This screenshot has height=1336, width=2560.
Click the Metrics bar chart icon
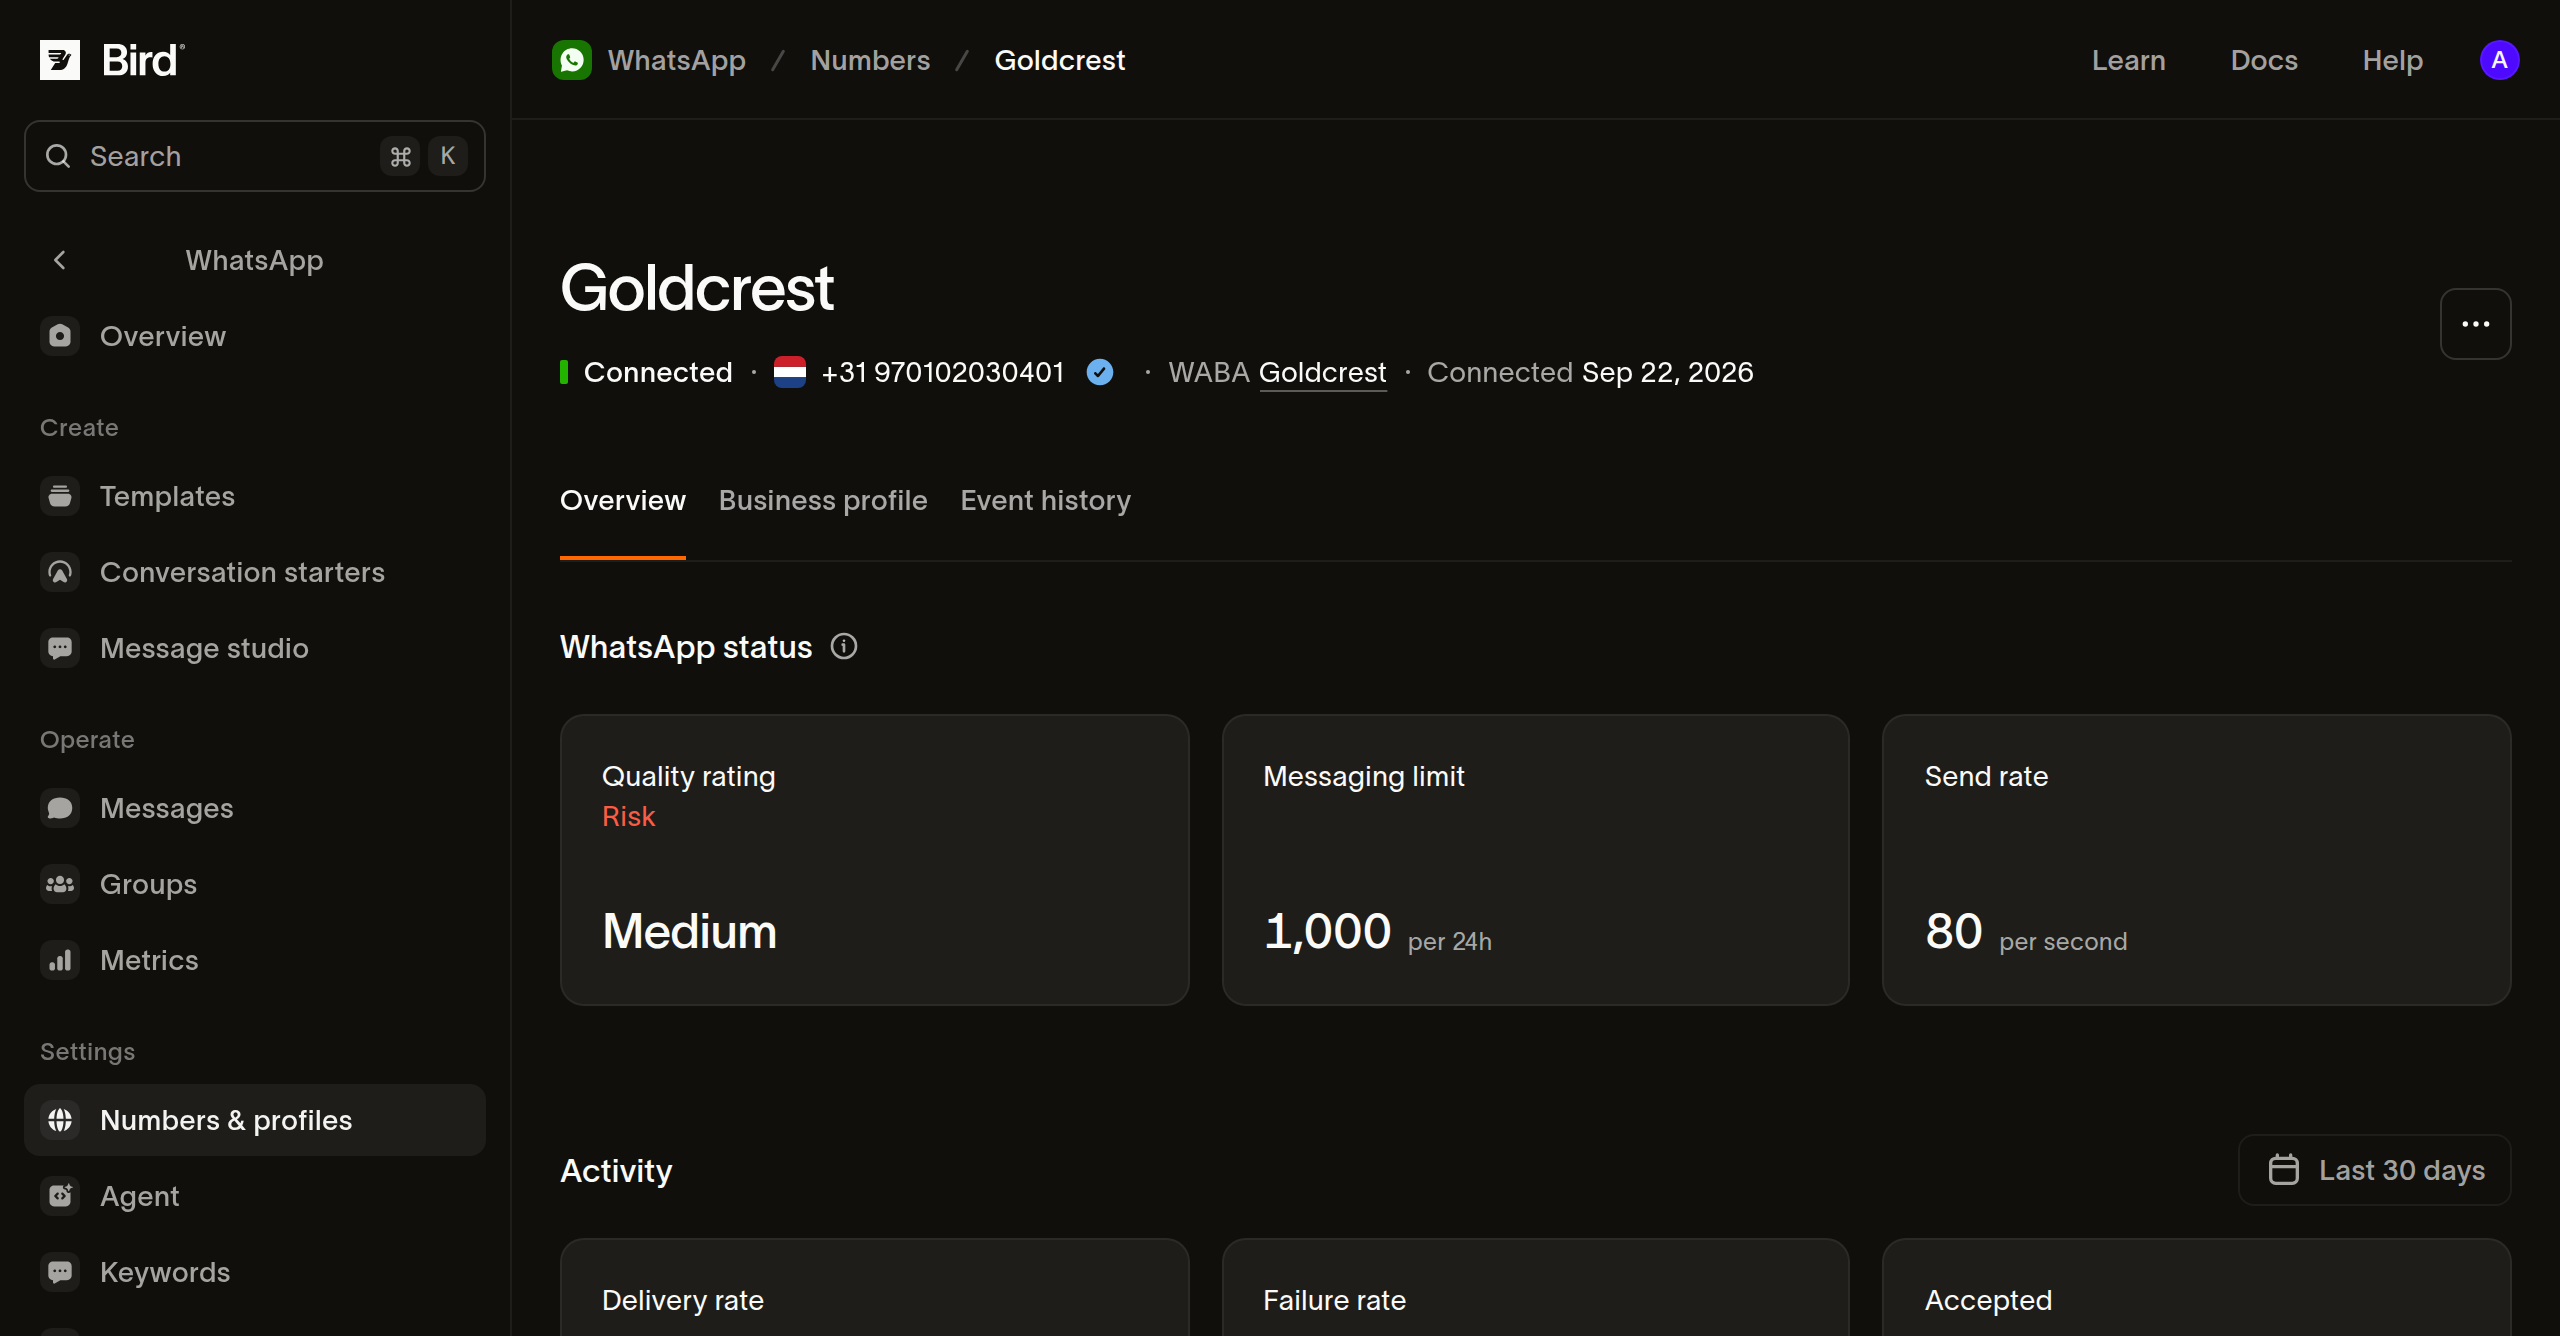point(60,960)
